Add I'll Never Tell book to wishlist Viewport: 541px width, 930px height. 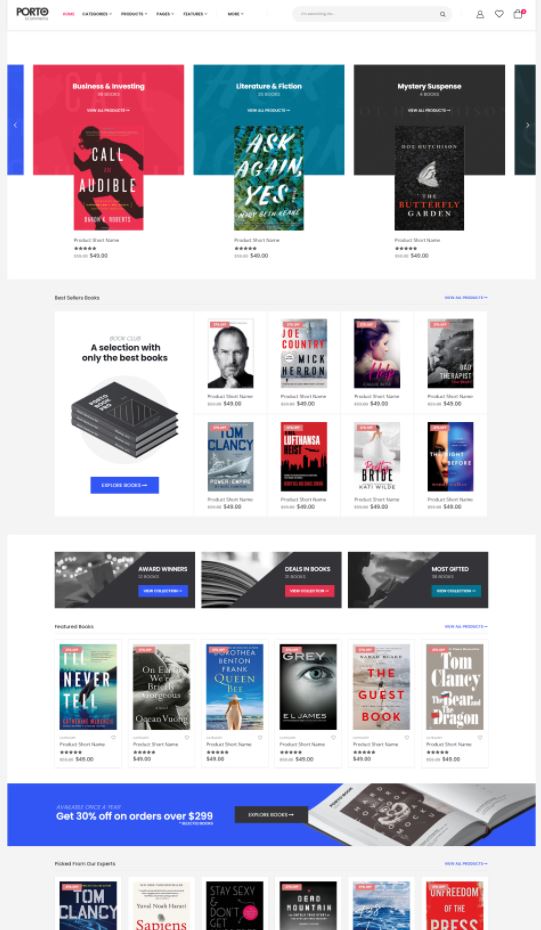113,738
